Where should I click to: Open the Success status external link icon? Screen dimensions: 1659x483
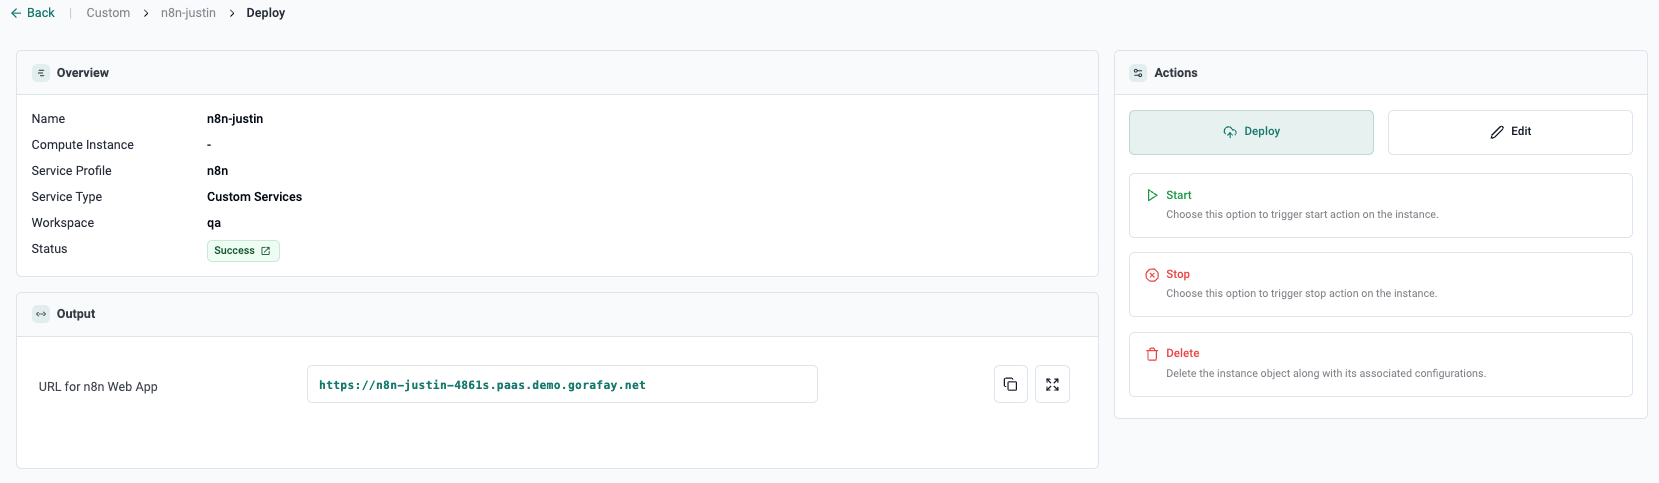[266, 251]
